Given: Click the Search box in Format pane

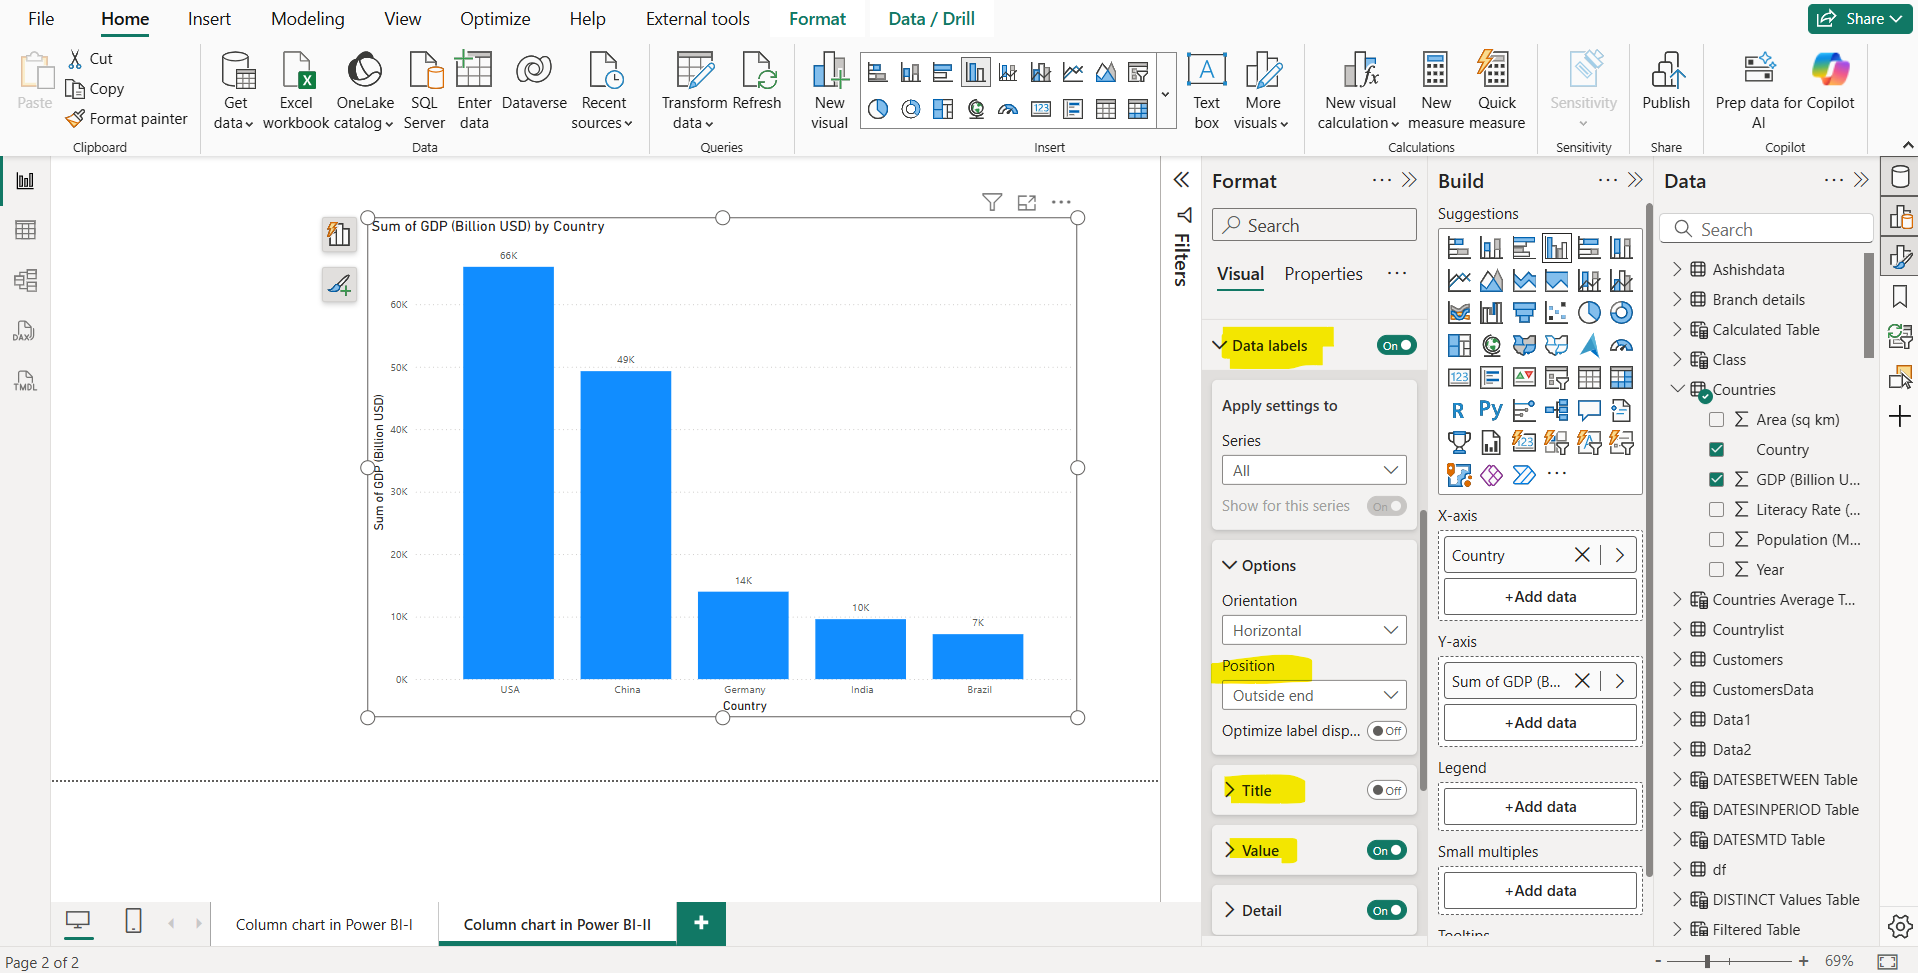Looking at the screenshot, I should coord(1313,224).
